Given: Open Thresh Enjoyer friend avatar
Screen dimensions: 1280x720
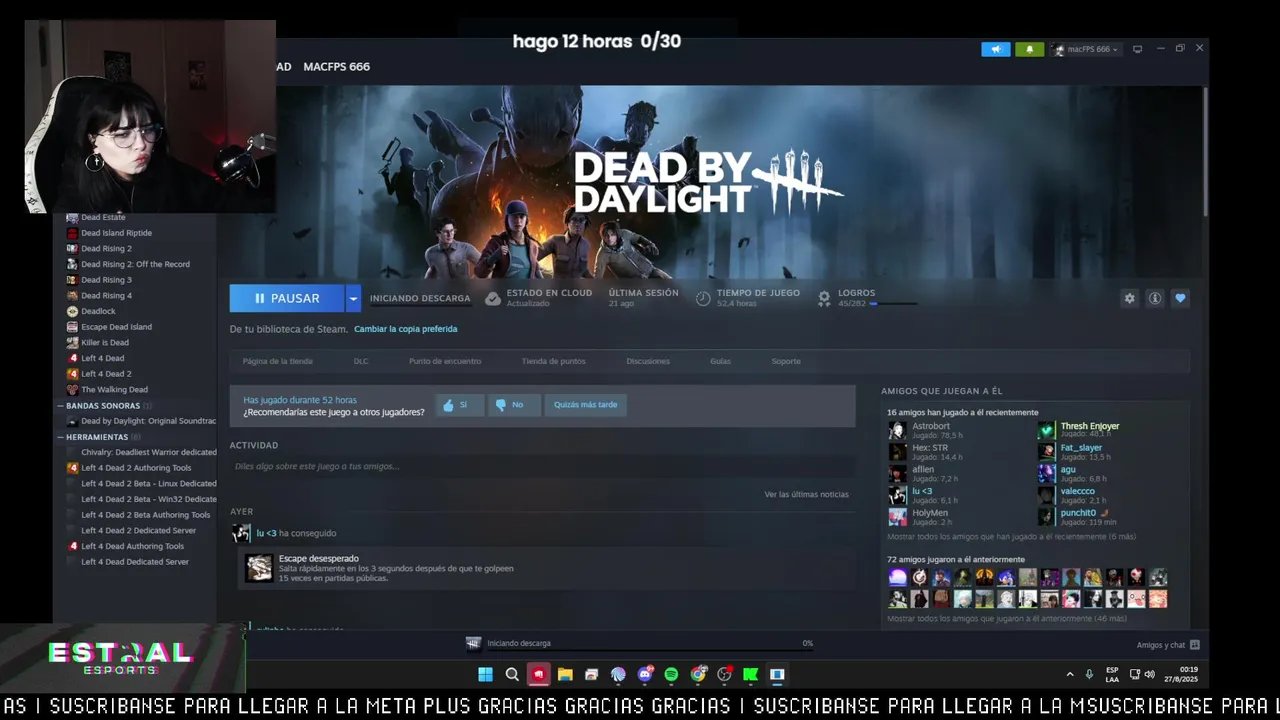Looking at the screenshot, I should [1046, 431].
